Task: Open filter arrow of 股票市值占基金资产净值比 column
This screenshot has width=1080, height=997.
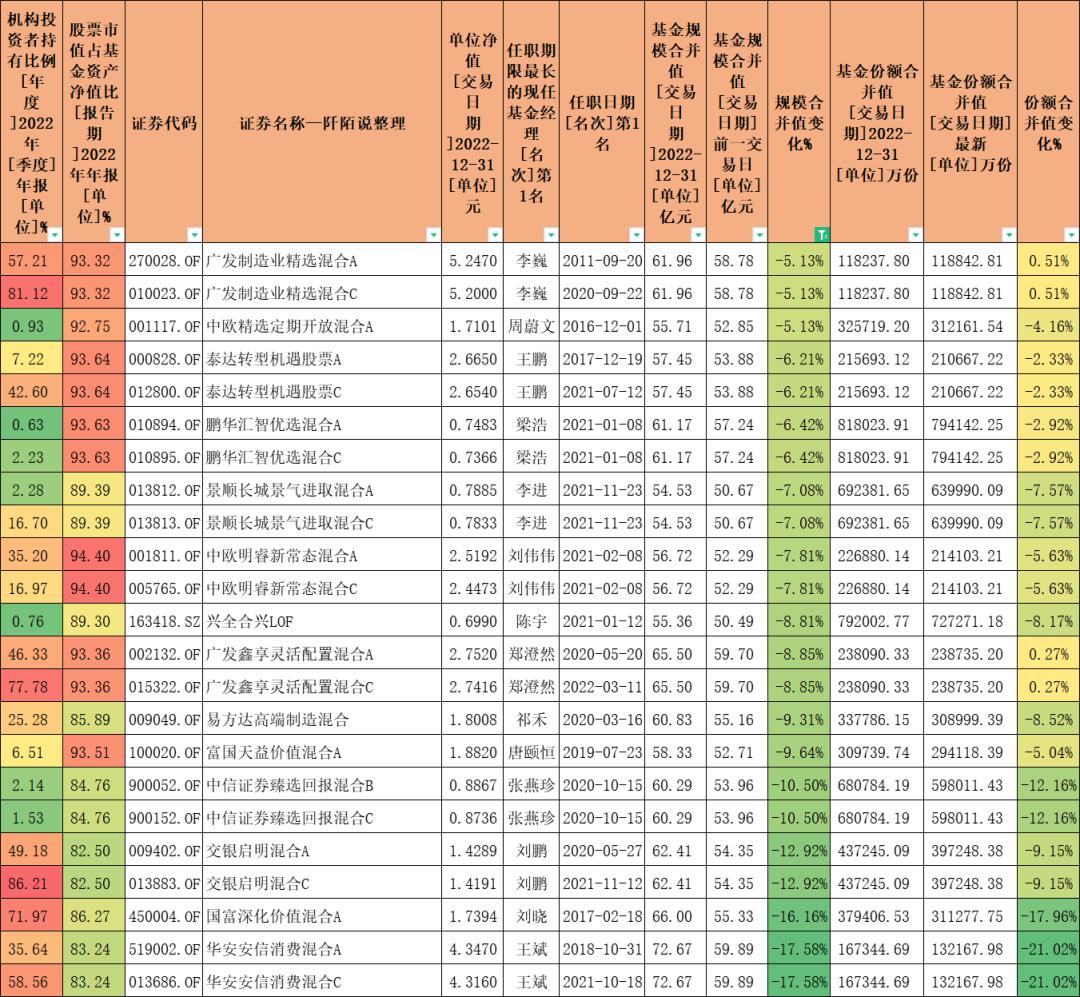Action: [x=117, y=235]
